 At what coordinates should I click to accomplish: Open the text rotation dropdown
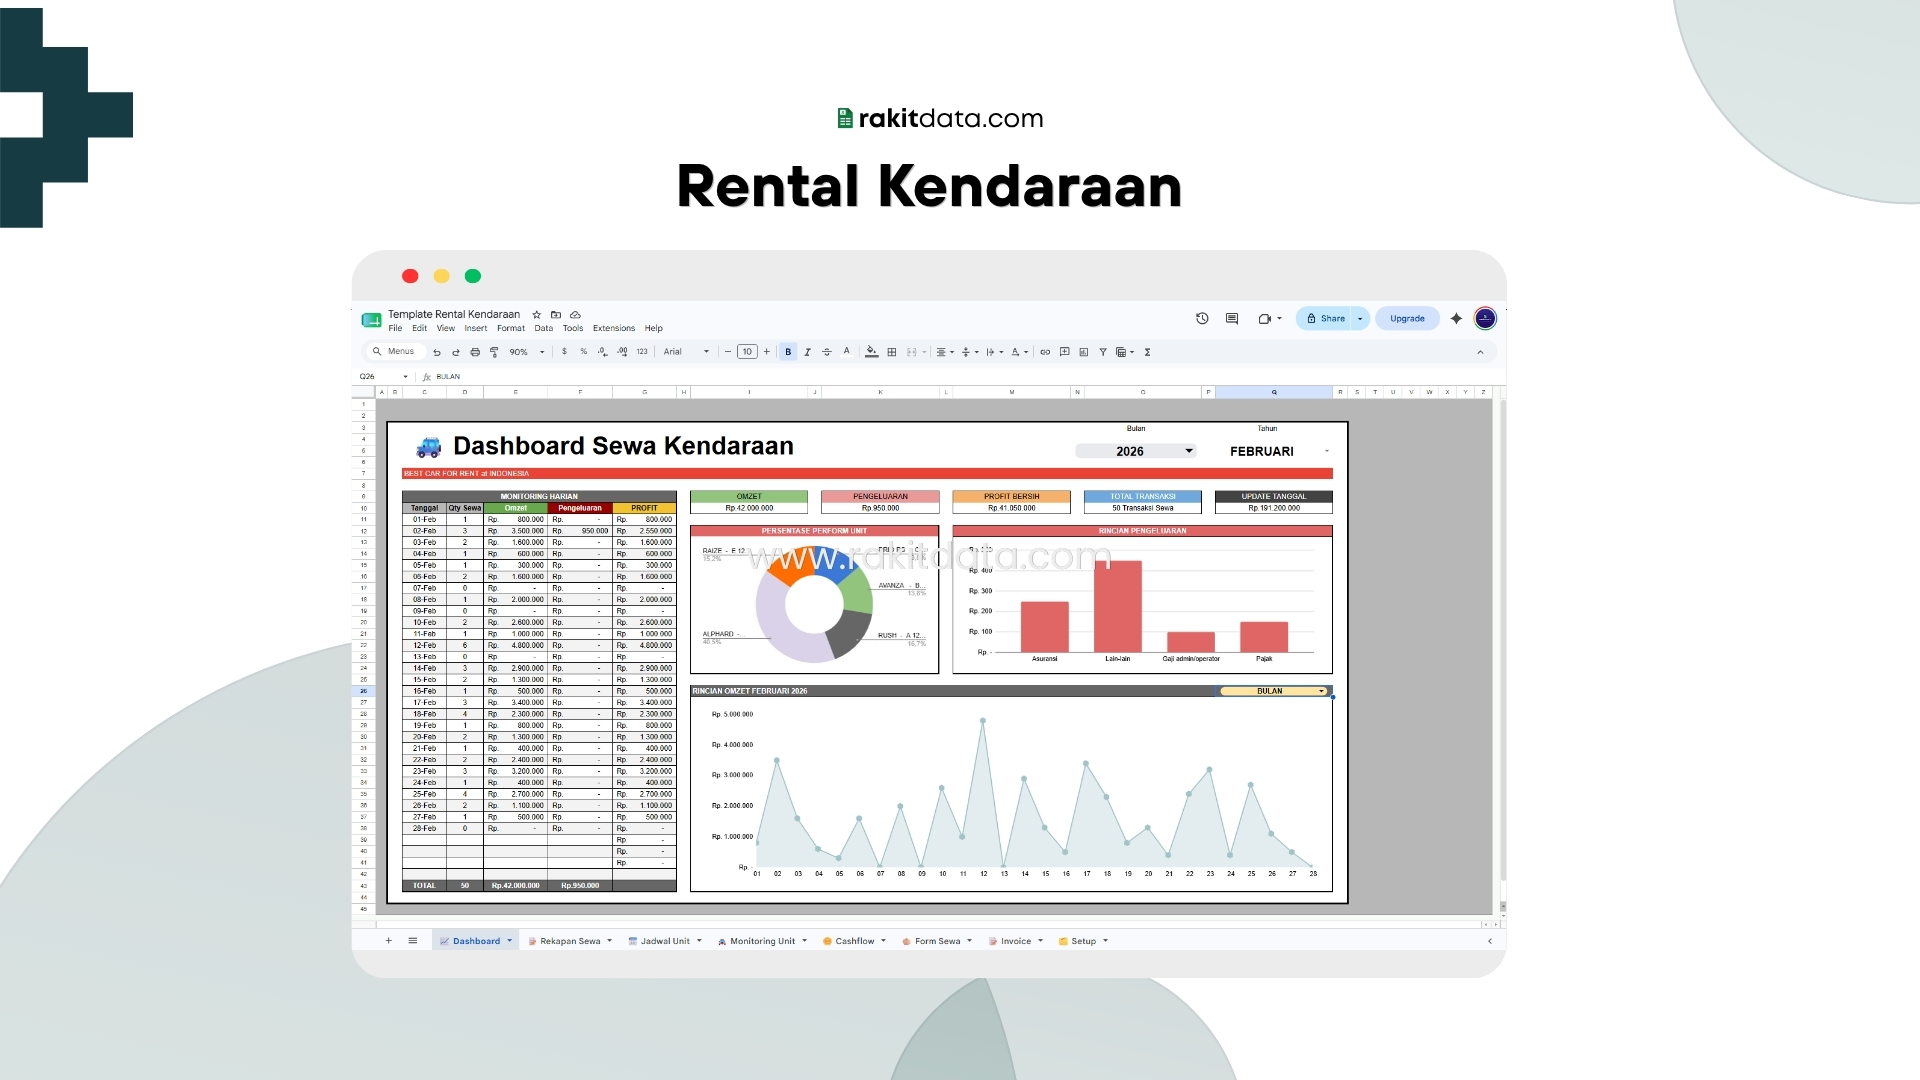[1019, 352]
